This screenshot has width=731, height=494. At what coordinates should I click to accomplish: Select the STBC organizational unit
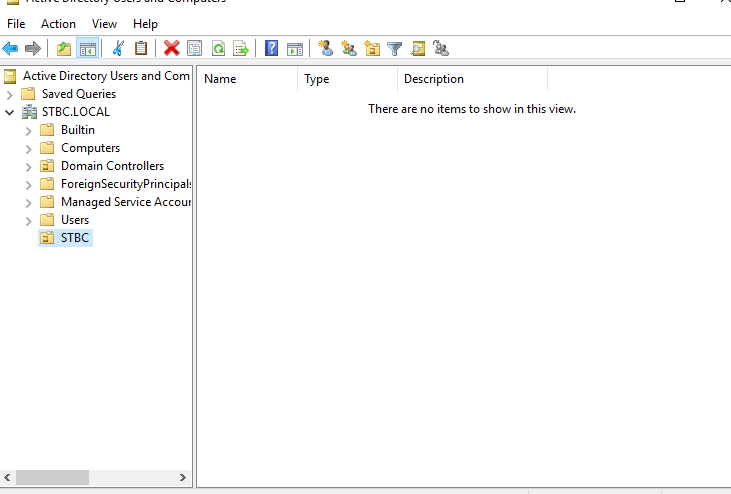click(75, 238)
